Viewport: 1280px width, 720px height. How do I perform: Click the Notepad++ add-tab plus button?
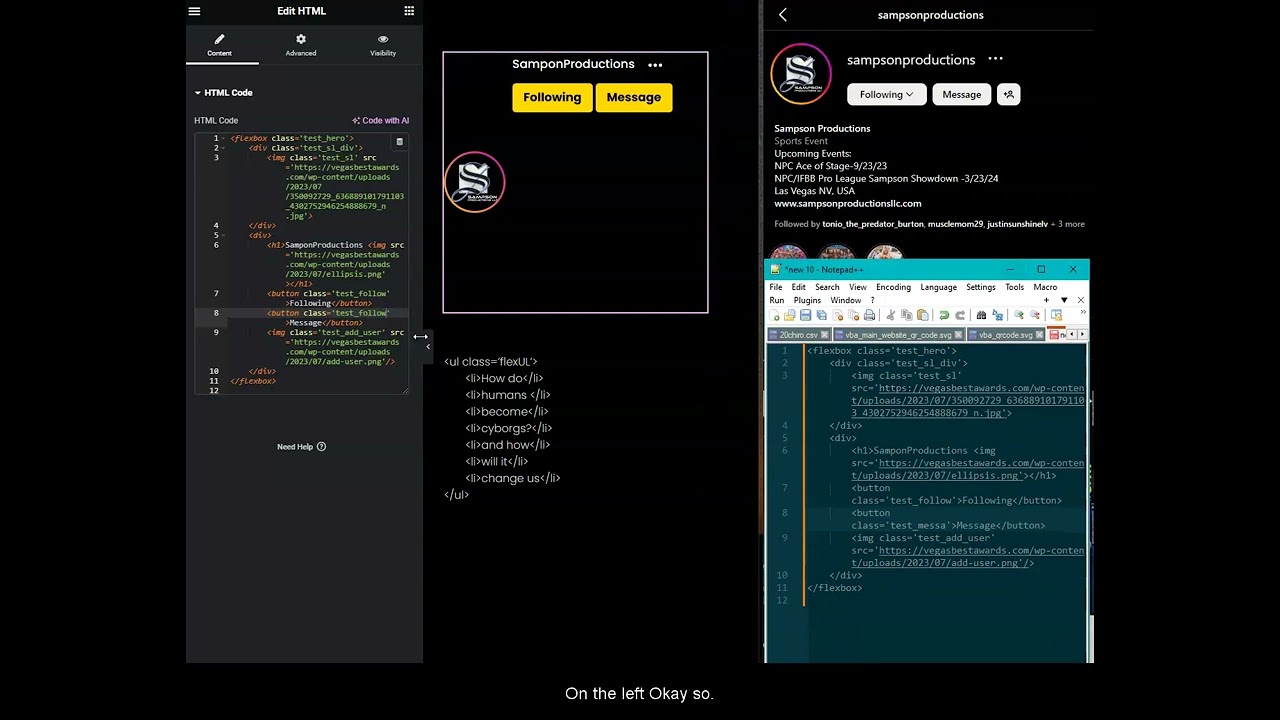(1047, 300)
